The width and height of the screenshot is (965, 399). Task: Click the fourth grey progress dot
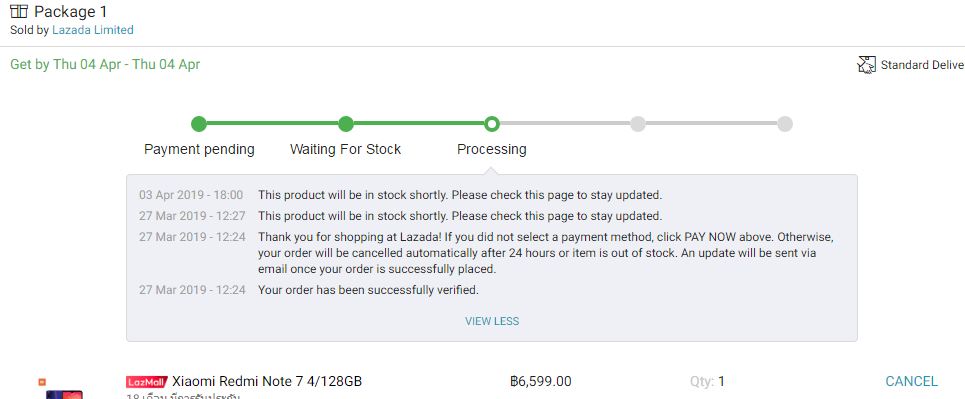click(x=638, y=124)
